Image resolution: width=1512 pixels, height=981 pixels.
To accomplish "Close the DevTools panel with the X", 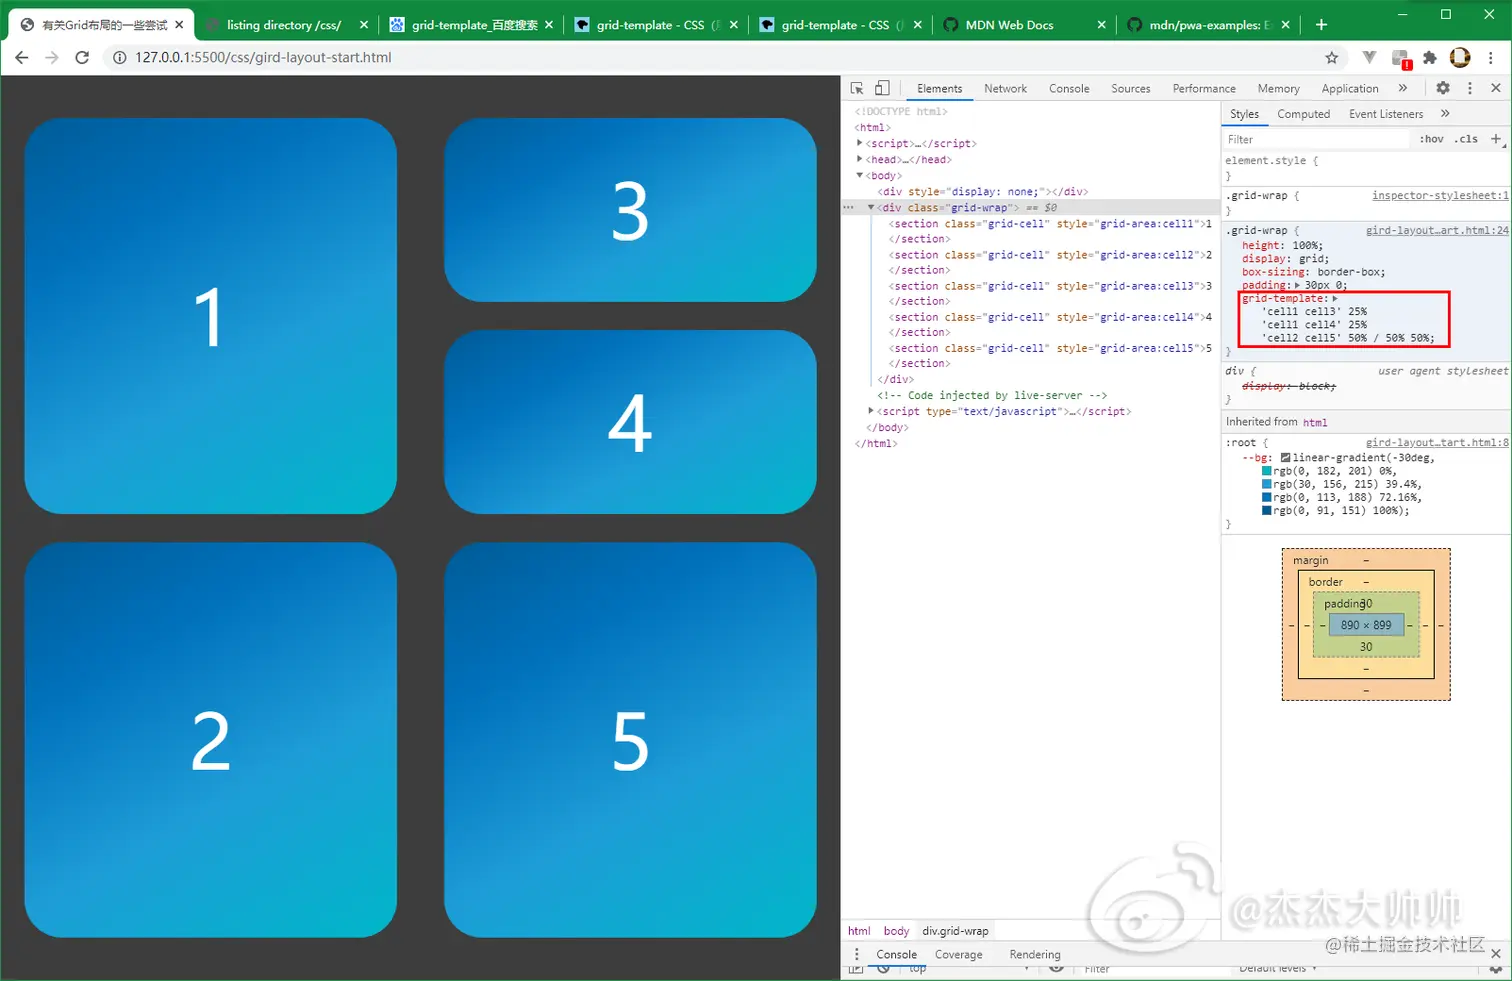I will point(1496,88).
